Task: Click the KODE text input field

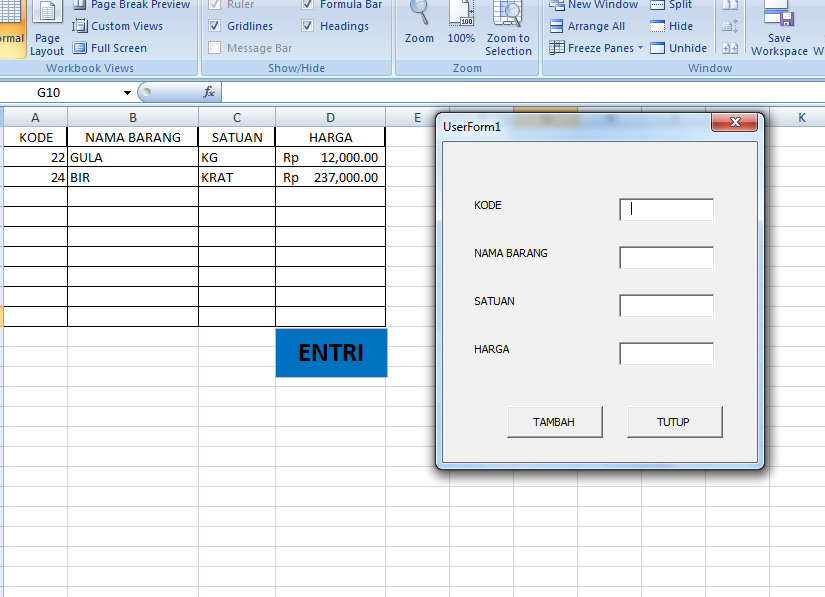Action: pyautogui.click(x=666, y=210)
